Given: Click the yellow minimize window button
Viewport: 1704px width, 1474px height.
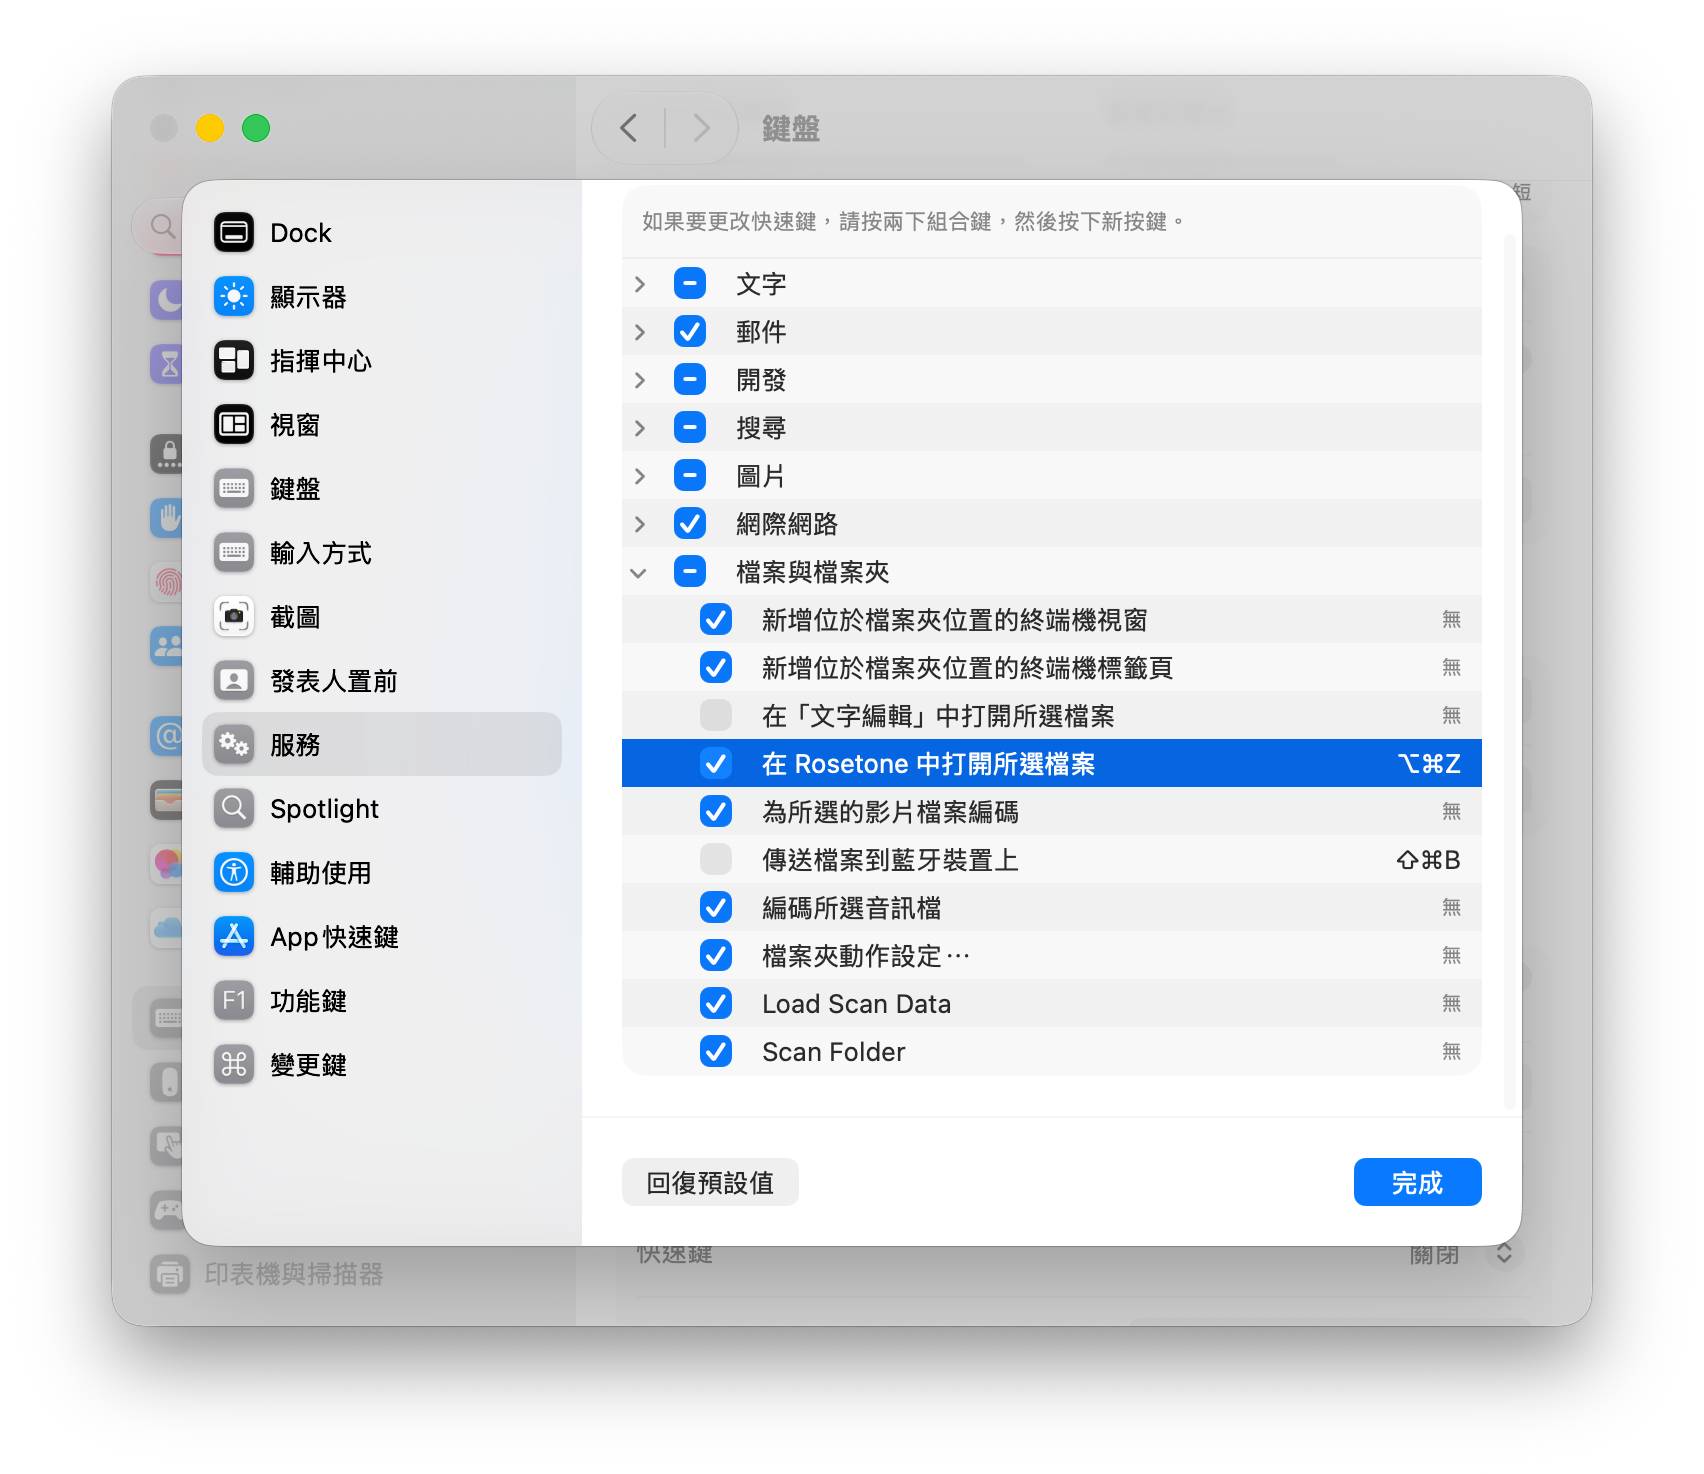Looking at the screenshot, I should point(210,128).
